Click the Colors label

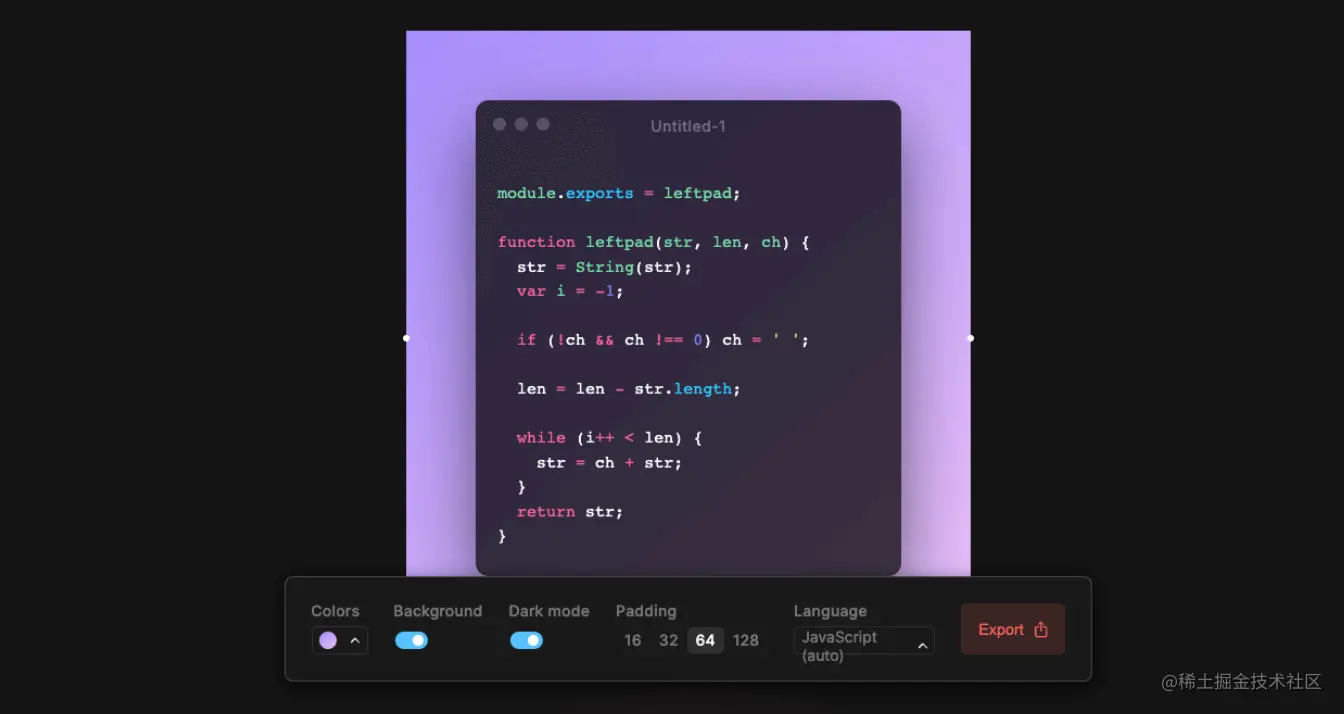(335, 611)
